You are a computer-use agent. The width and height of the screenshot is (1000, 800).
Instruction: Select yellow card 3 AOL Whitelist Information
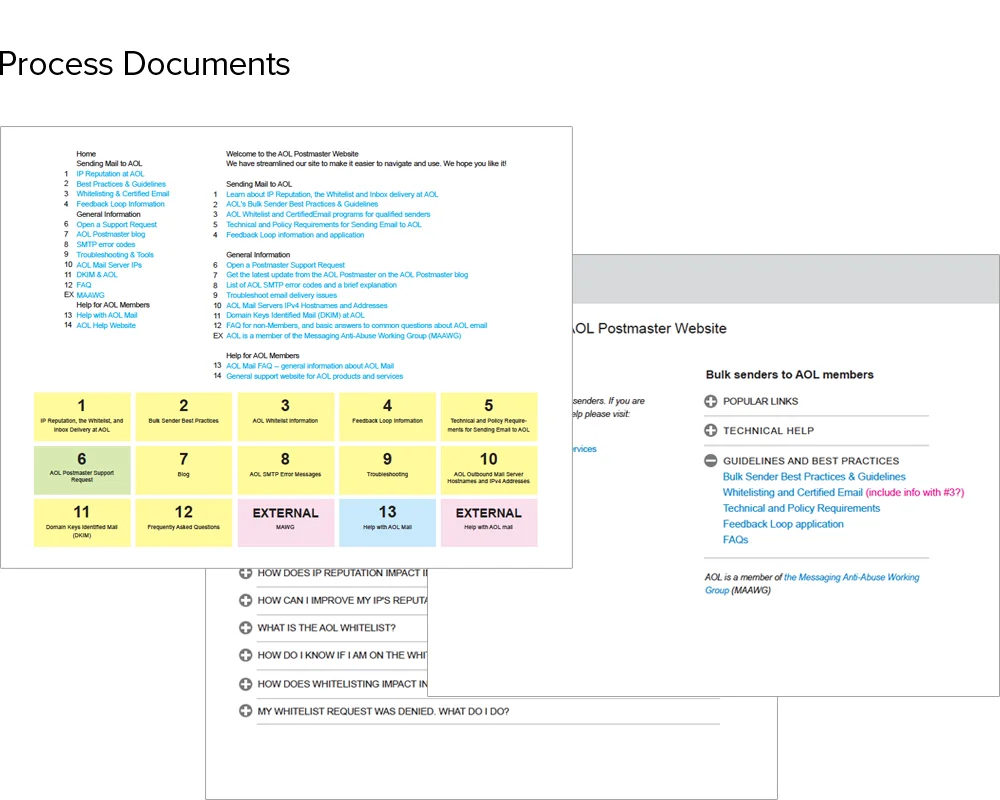pyautogui.click(x=286, y=417)
